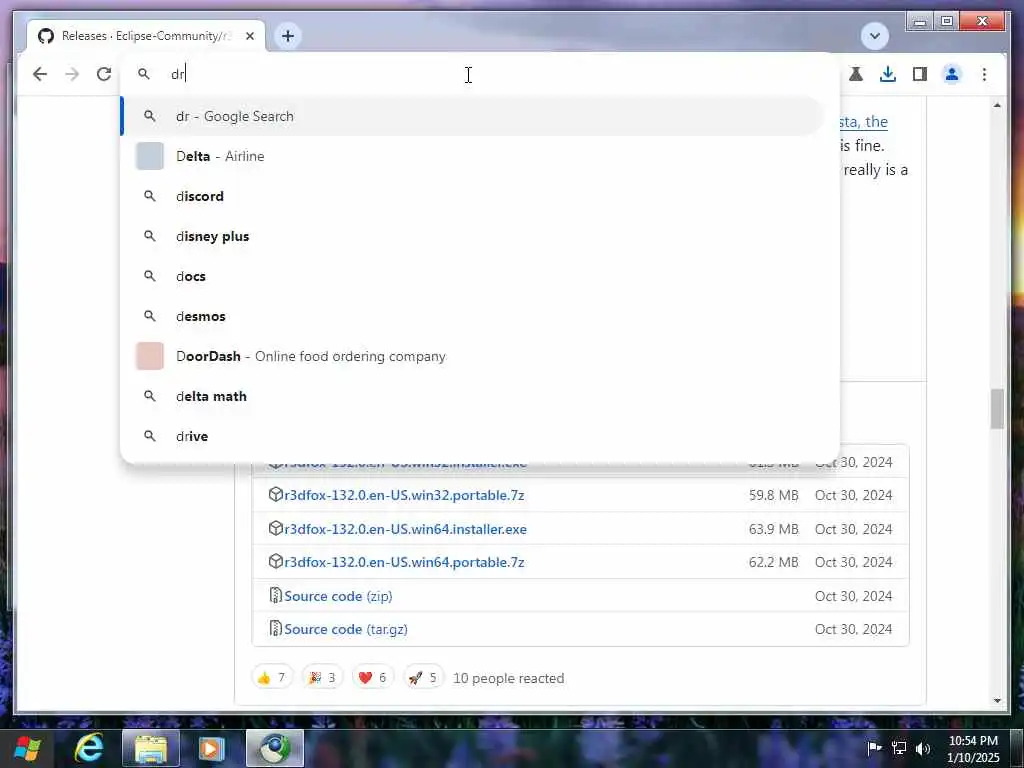
Task: Choose the Delta Airline suggestion
Action: 472,156
